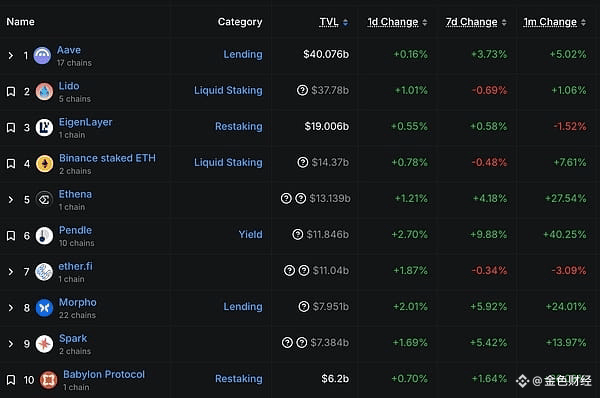
Task: Expand the Ethena row chevron
Action: [11, 200]
